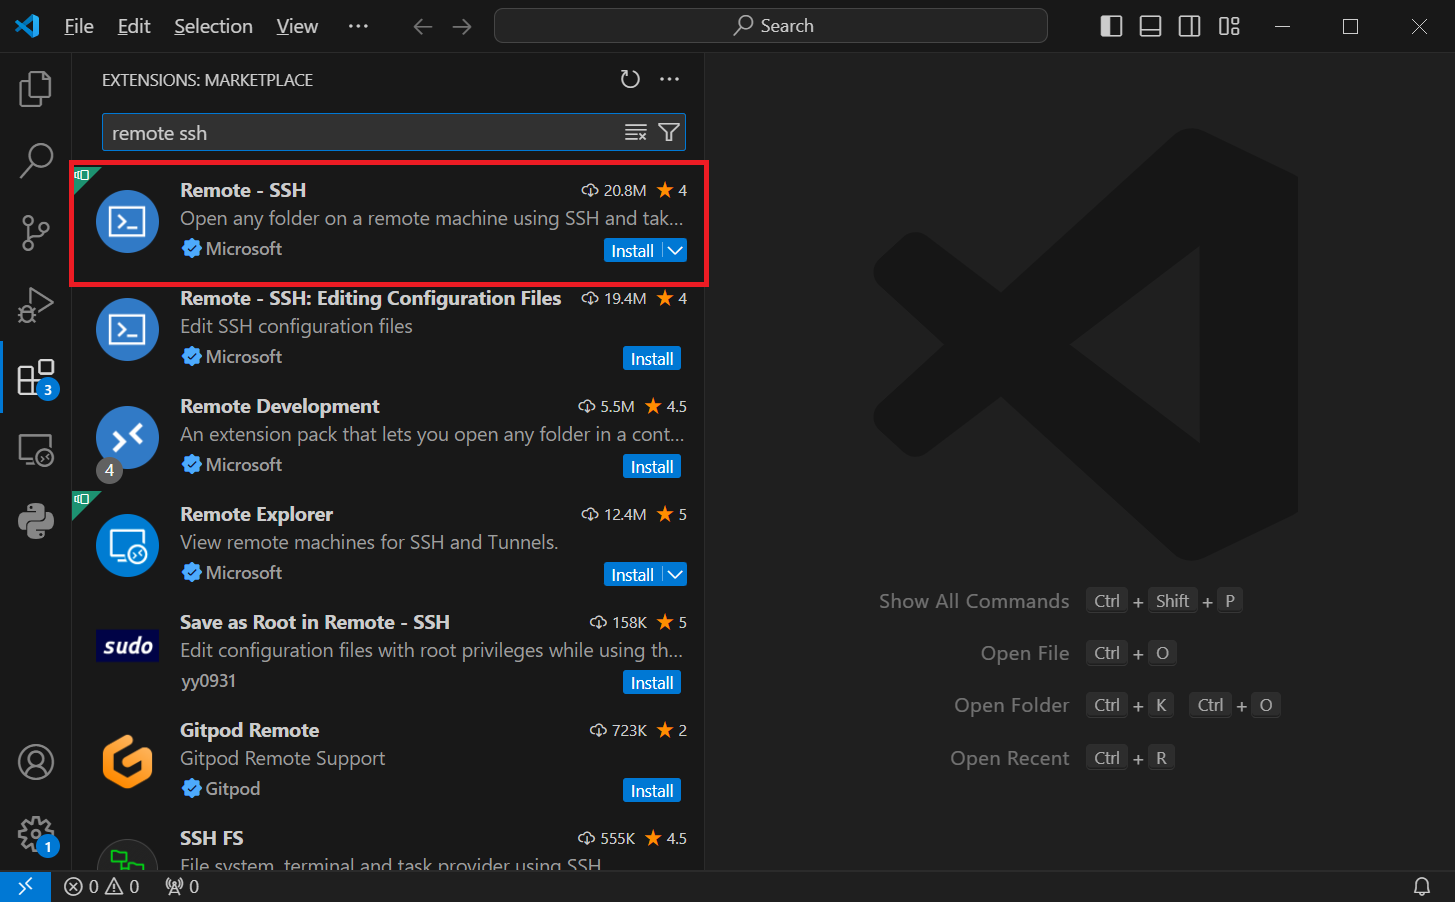This screenshot has width=1455, height=902.
Task: Select the Remote Explorer extension title
Action: click(x=256, y=514)
